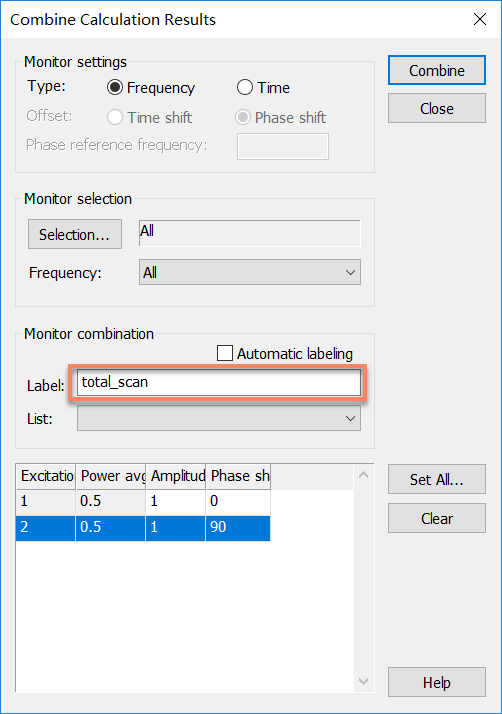Open Help for this dialog
Image resolution: width=502 pixels, height=714 pixels.
pos(436,682)
